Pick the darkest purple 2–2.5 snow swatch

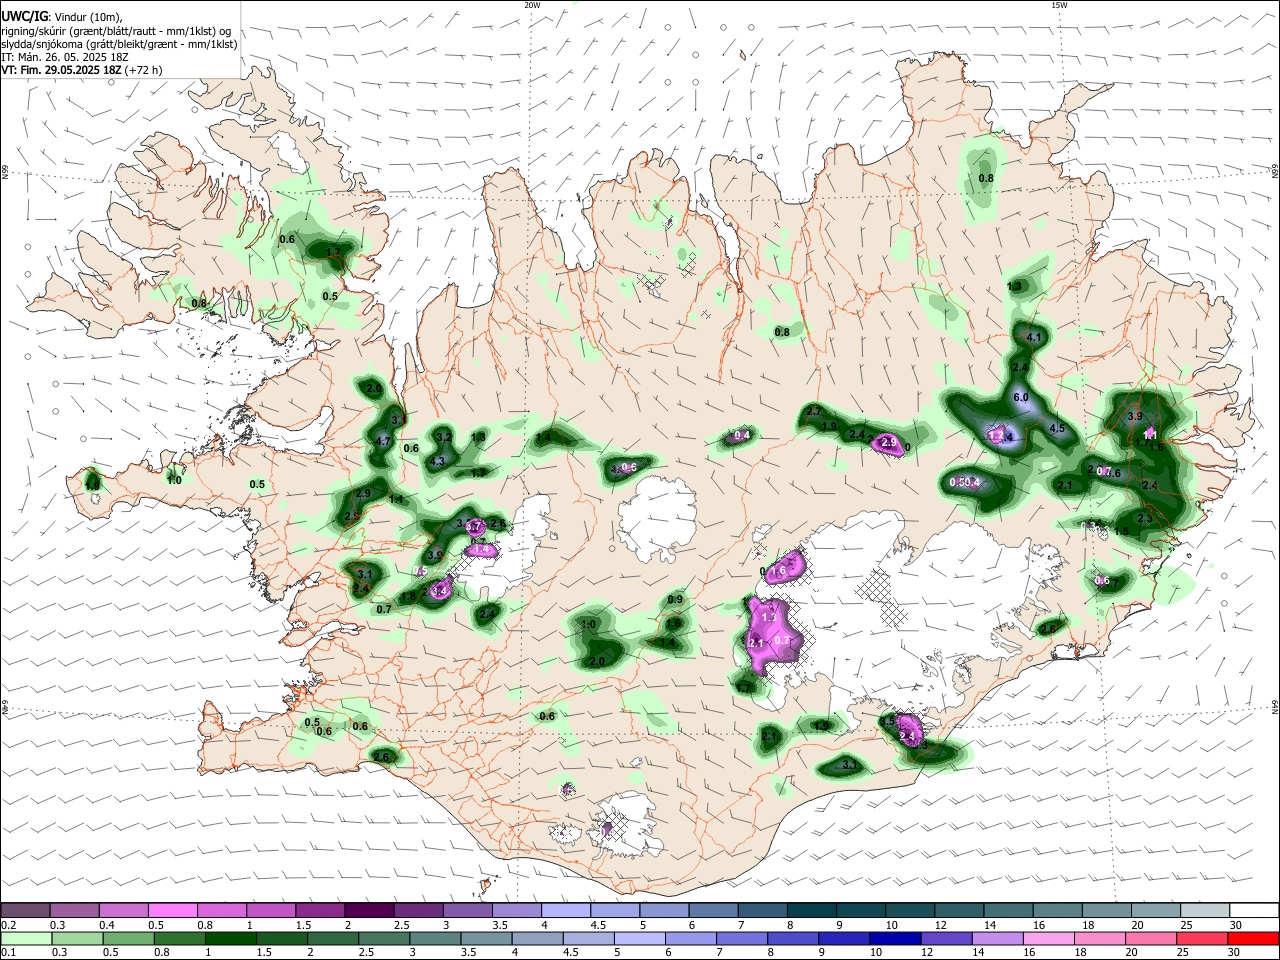369,911
